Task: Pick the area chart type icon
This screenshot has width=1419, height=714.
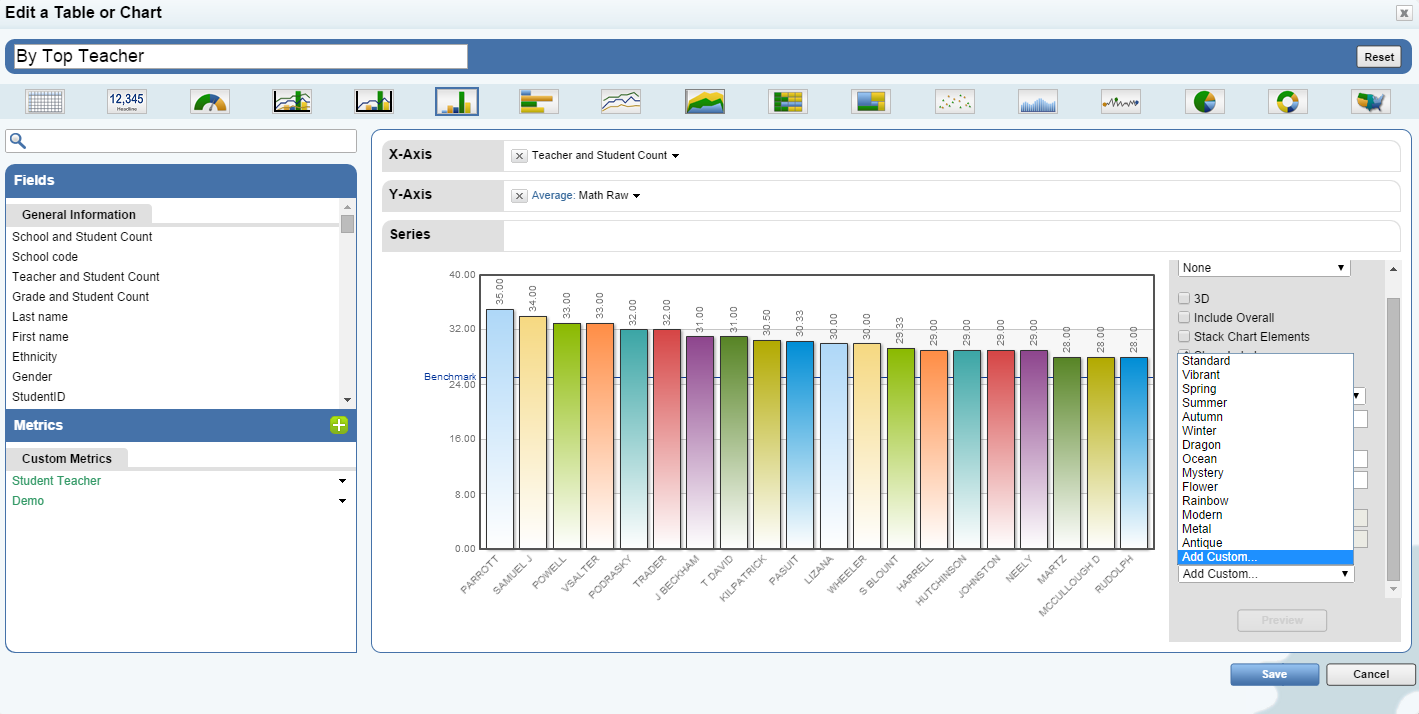Action: [x=705, y=101]
